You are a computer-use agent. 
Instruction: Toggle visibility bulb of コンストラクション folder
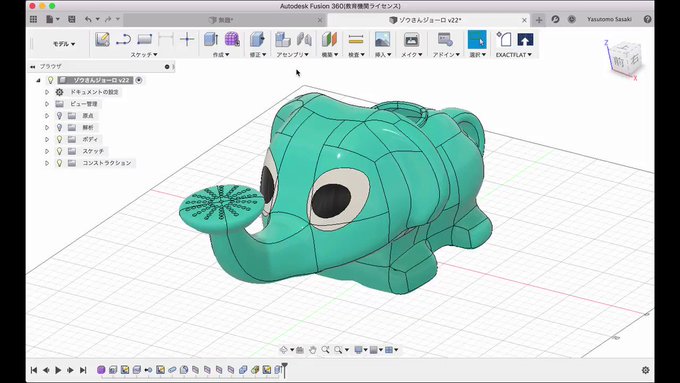(59, 163)
